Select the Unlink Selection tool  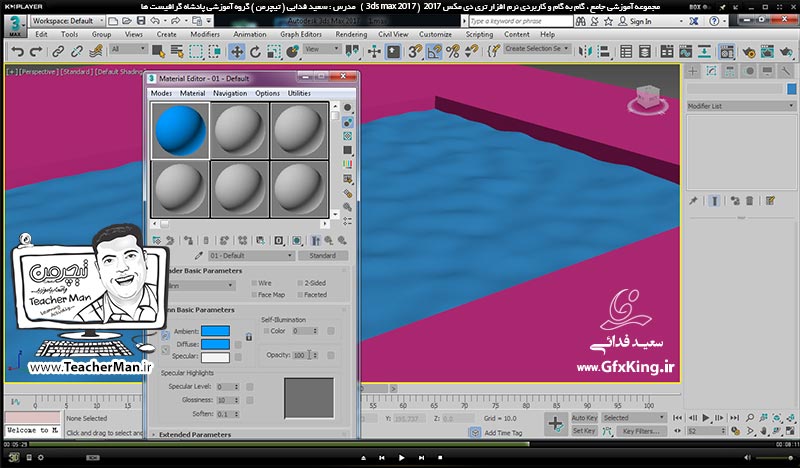[x=77, y=52]
